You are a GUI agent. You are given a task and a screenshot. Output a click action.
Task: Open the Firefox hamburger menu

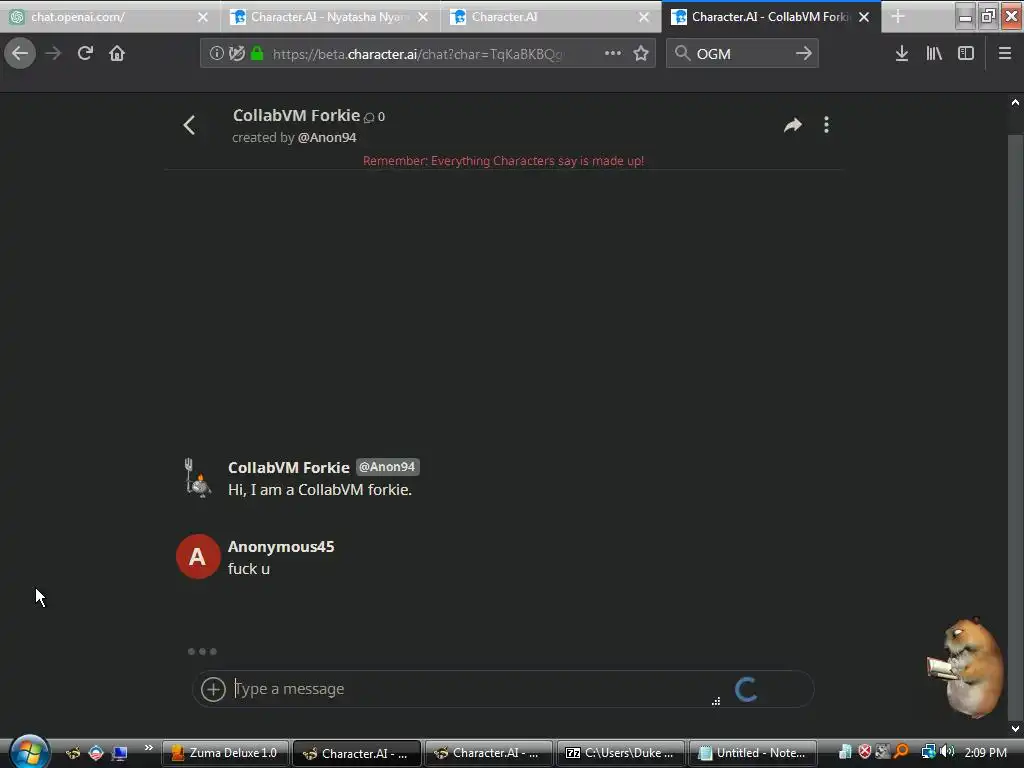(x=1004, y=54)
